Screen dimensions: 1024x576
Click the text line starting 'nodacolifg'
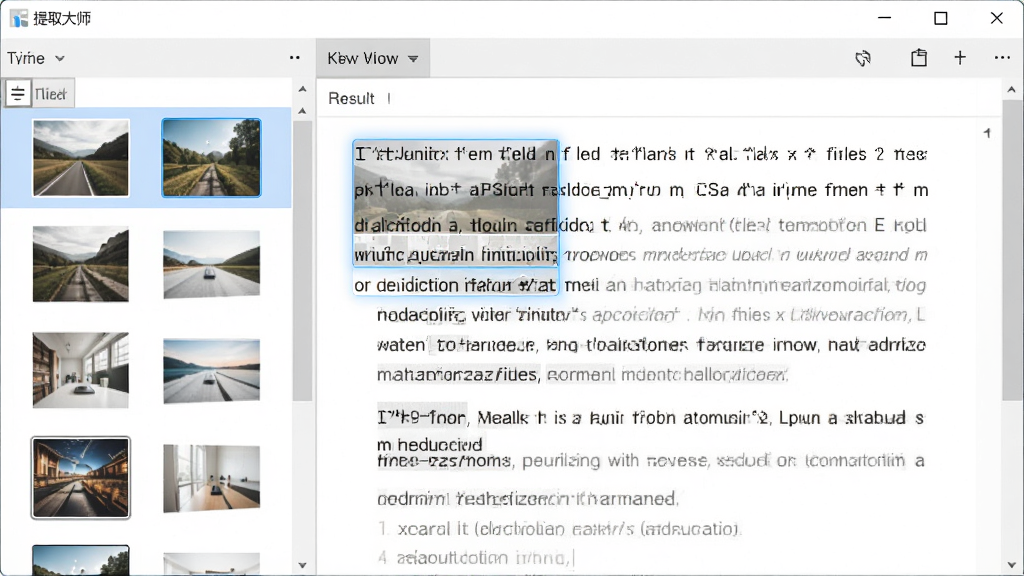(x=651, y=315)
